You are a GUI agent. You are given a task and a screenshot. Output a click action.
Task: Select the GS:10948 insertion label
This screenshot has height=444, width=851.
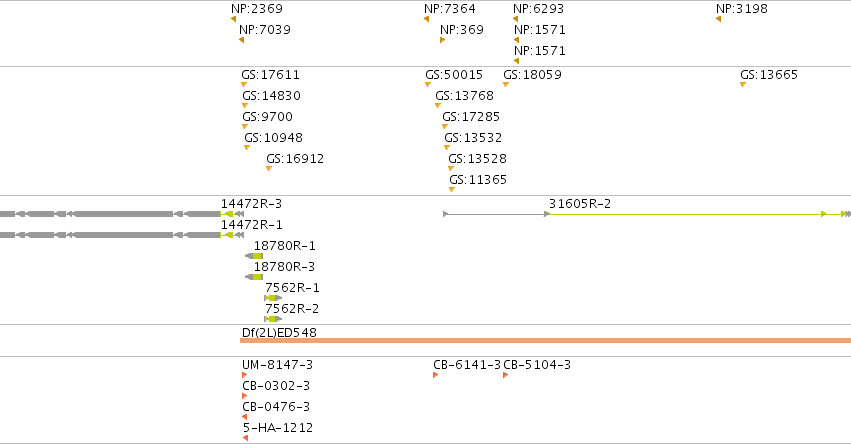point(274,138)
